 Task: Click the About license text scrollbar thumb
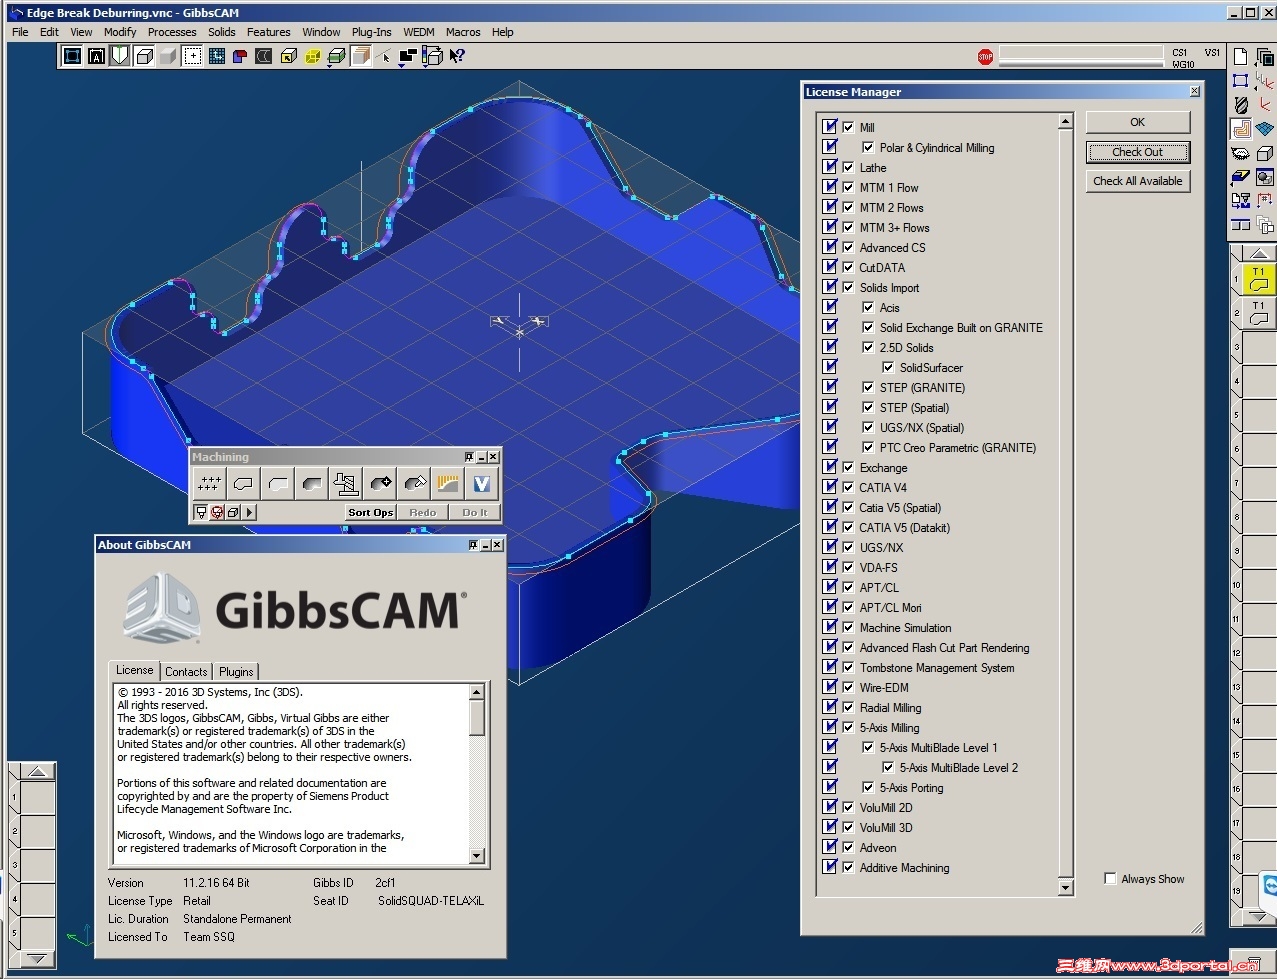[x=476, y=717]
